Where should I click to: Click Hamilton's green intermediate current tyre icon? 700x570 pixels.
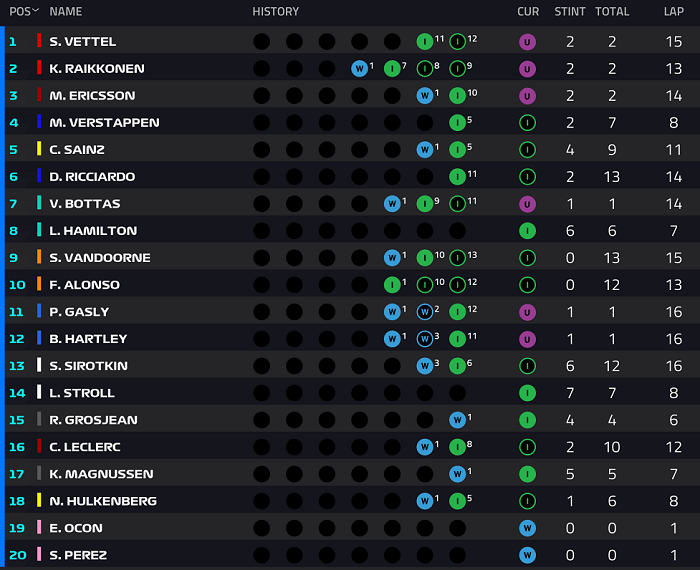click(527, 231)
